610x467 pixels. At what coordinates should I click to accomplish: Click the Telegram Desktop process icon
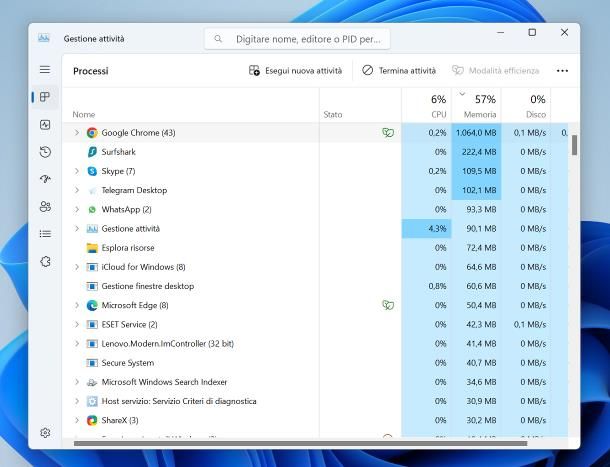[92, 190]
